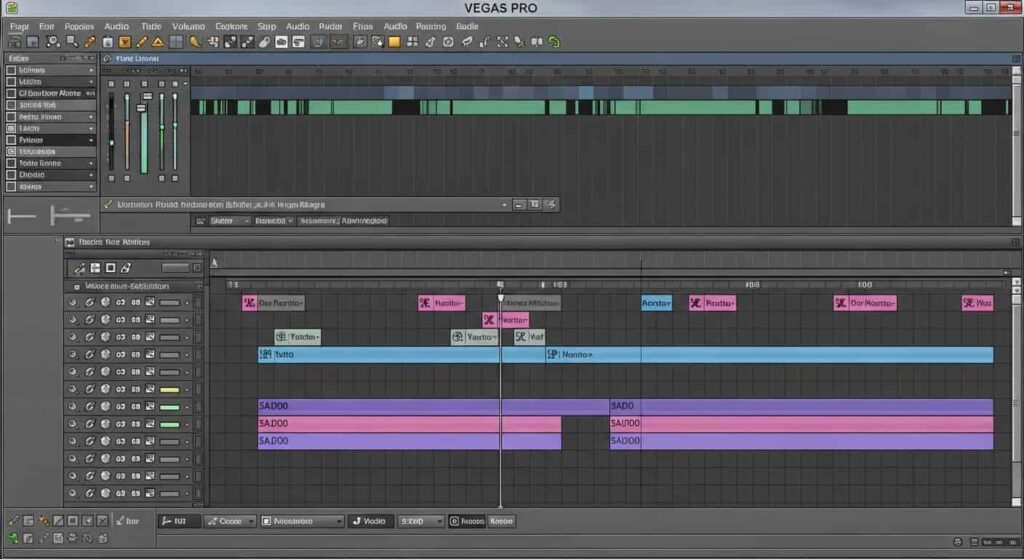
Task: Open the Bodle menu
Action: [467, 26]
